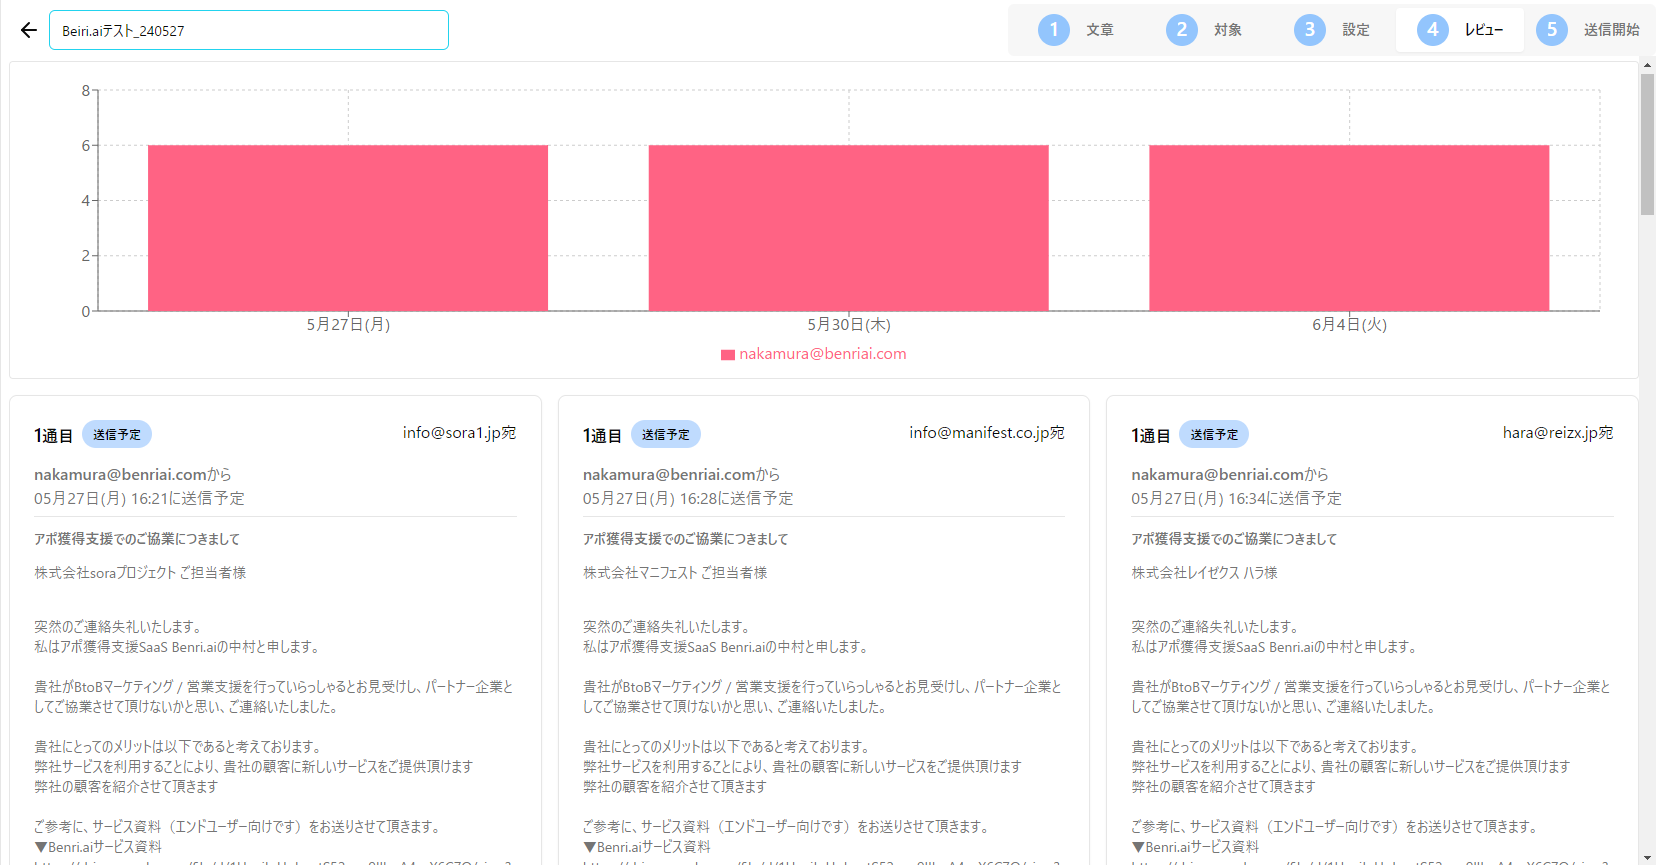1662x865 pixels.
Task: Click the scroll up arrow on scrollbar
Action: click(x=1647, y=66)
